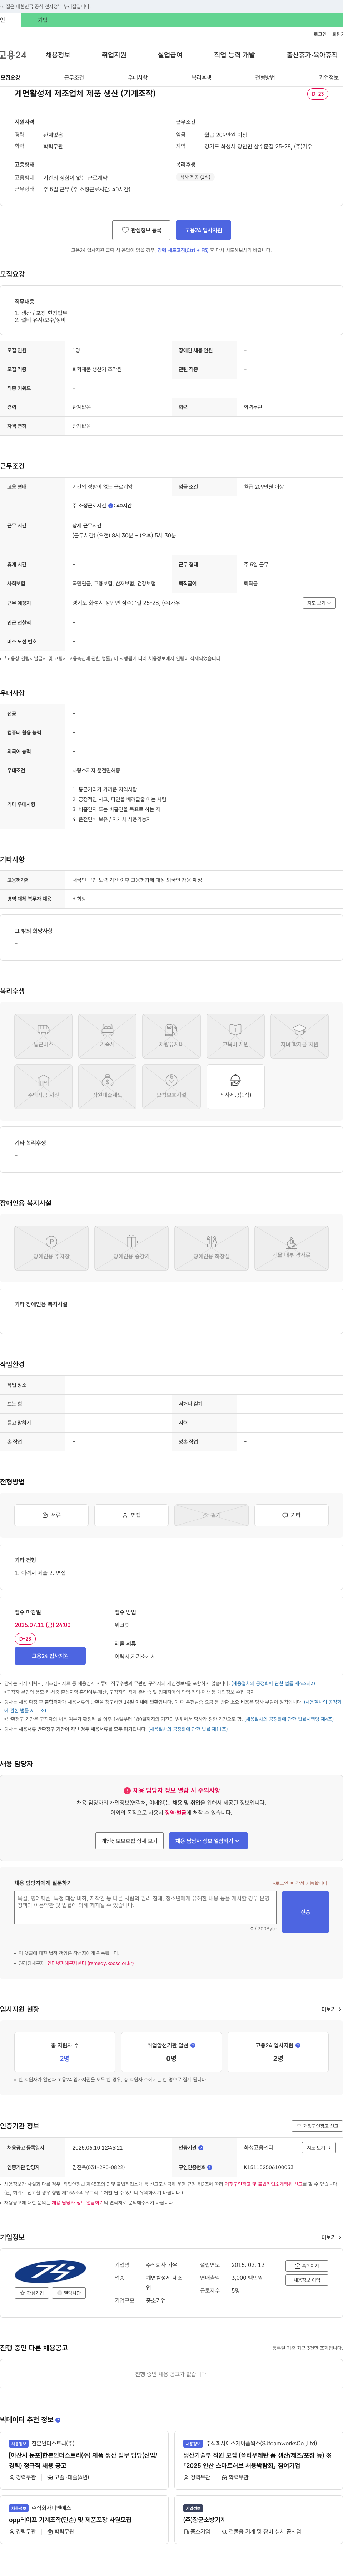
Task: Click the 로그인 link
Action: [x=320, y=34]
